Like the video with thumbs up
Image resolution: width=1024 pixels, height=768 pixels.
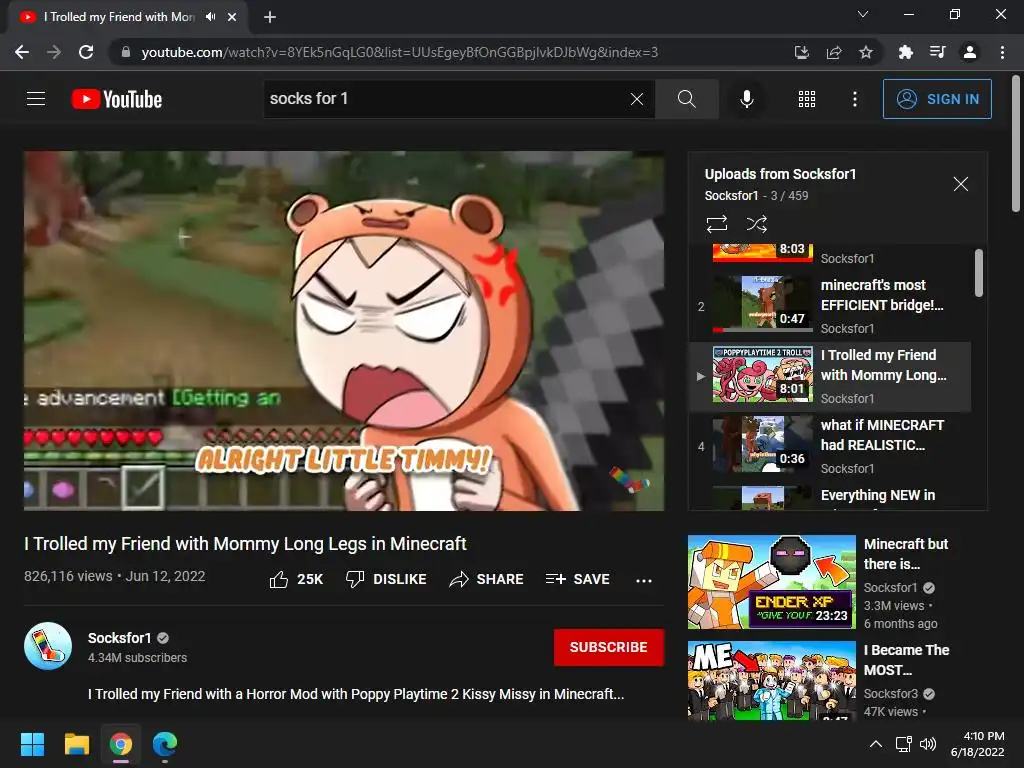pos(296,579)
